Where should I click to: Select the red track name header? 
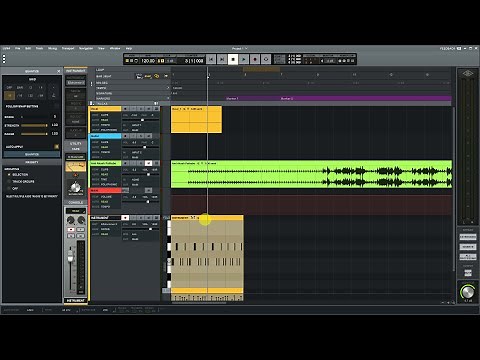105,190
